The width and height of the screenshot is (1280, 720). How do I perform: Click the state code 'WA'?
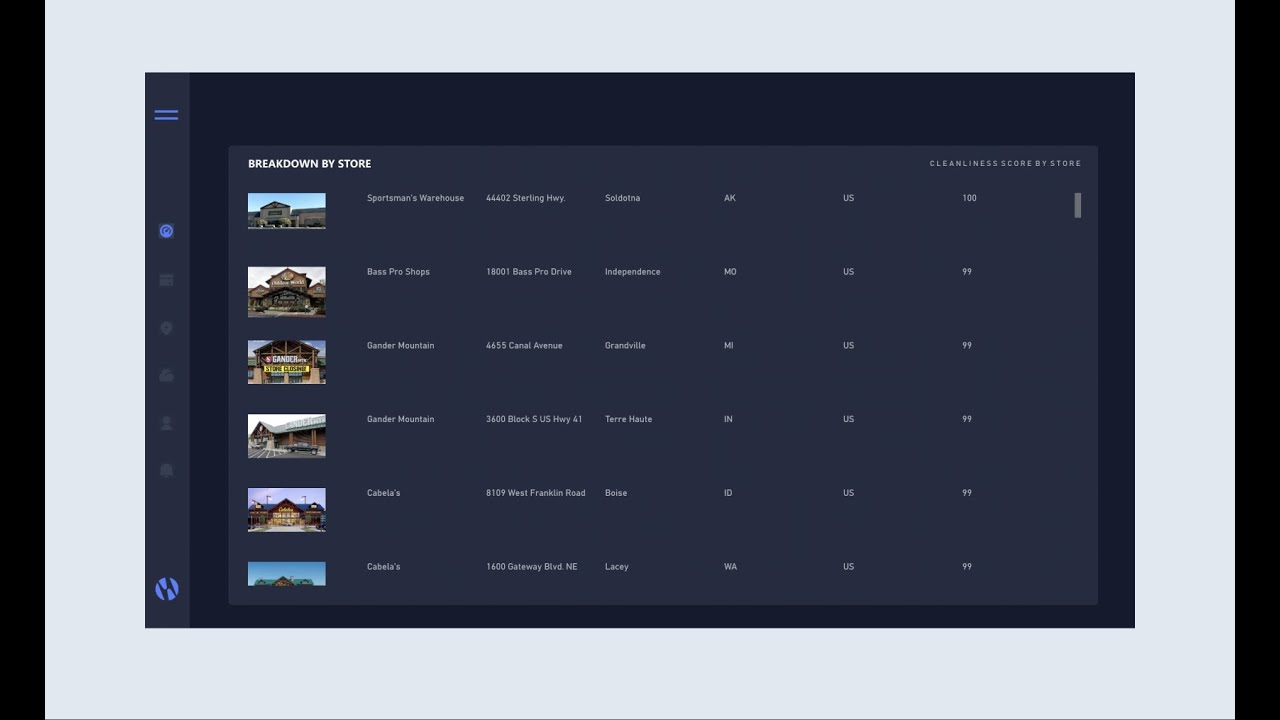[x=730, y=567]
